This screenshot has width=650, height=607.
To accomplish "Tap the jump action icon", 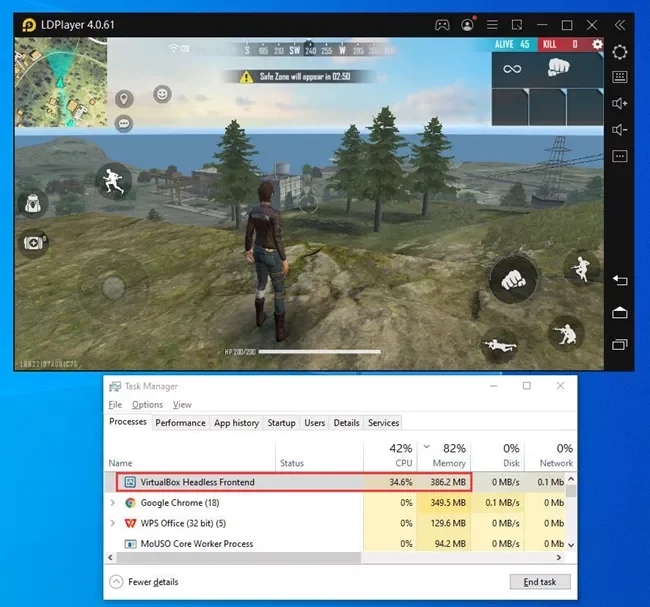I will tap(580, 268).
